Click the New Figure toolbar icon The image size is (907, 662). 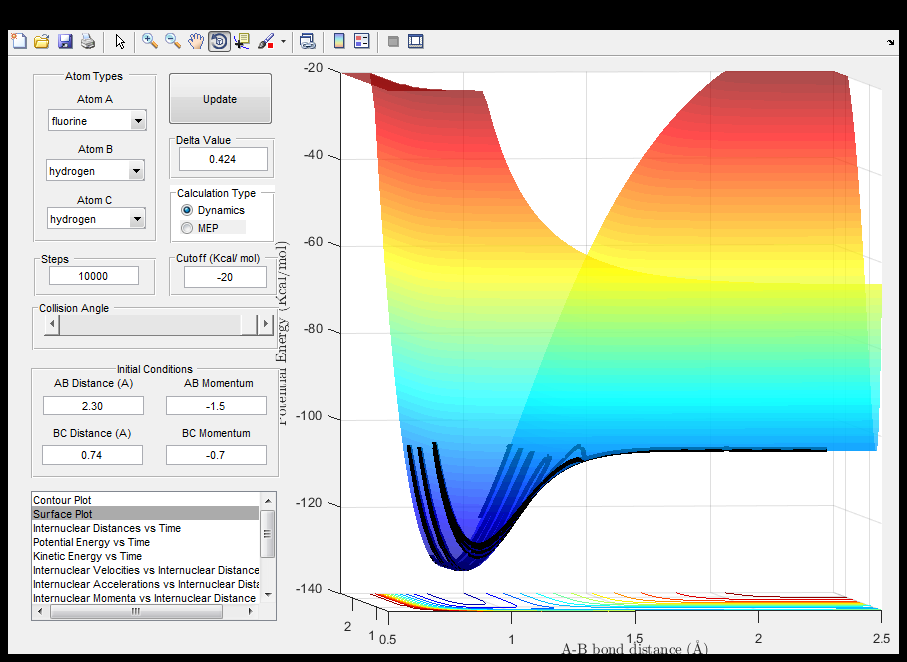point(18,41)
